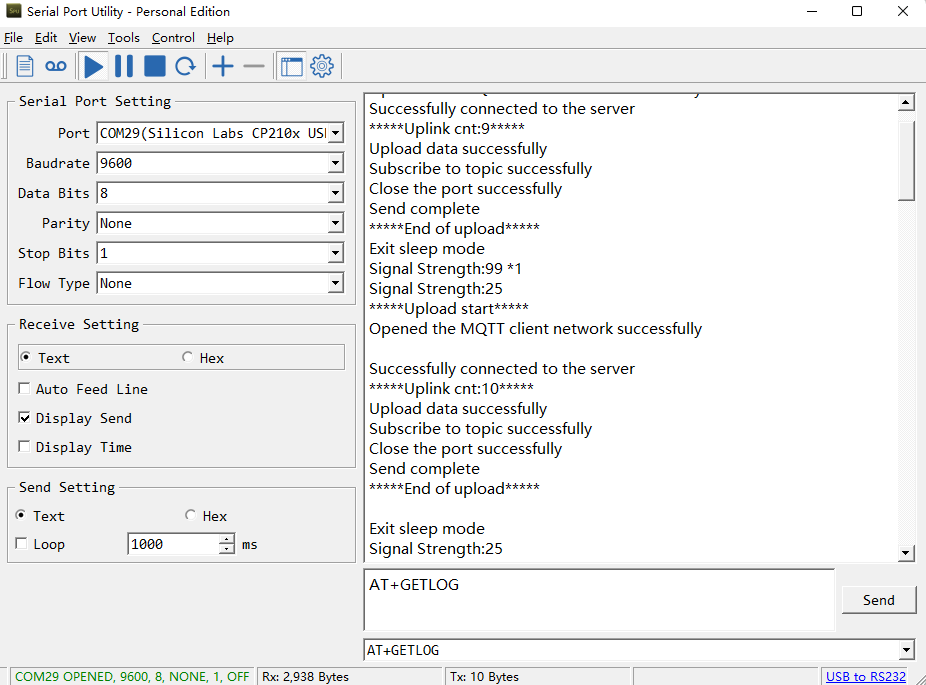Expand the Flow Type dropdown
Screen dimensions: 926x685
coord(335,283)
